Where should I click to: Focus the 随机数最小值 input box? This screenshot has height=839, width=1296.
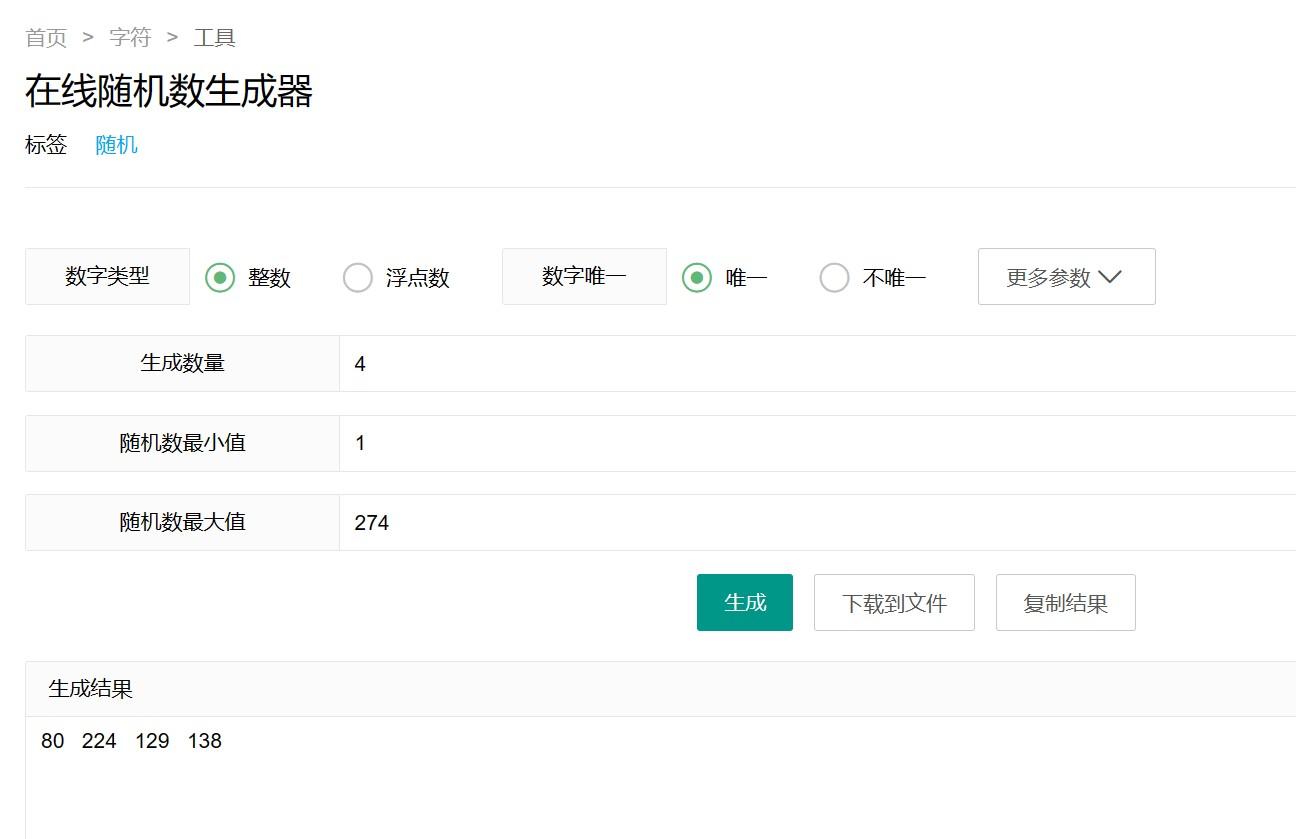pyautogui.click(x=816, y=443)
